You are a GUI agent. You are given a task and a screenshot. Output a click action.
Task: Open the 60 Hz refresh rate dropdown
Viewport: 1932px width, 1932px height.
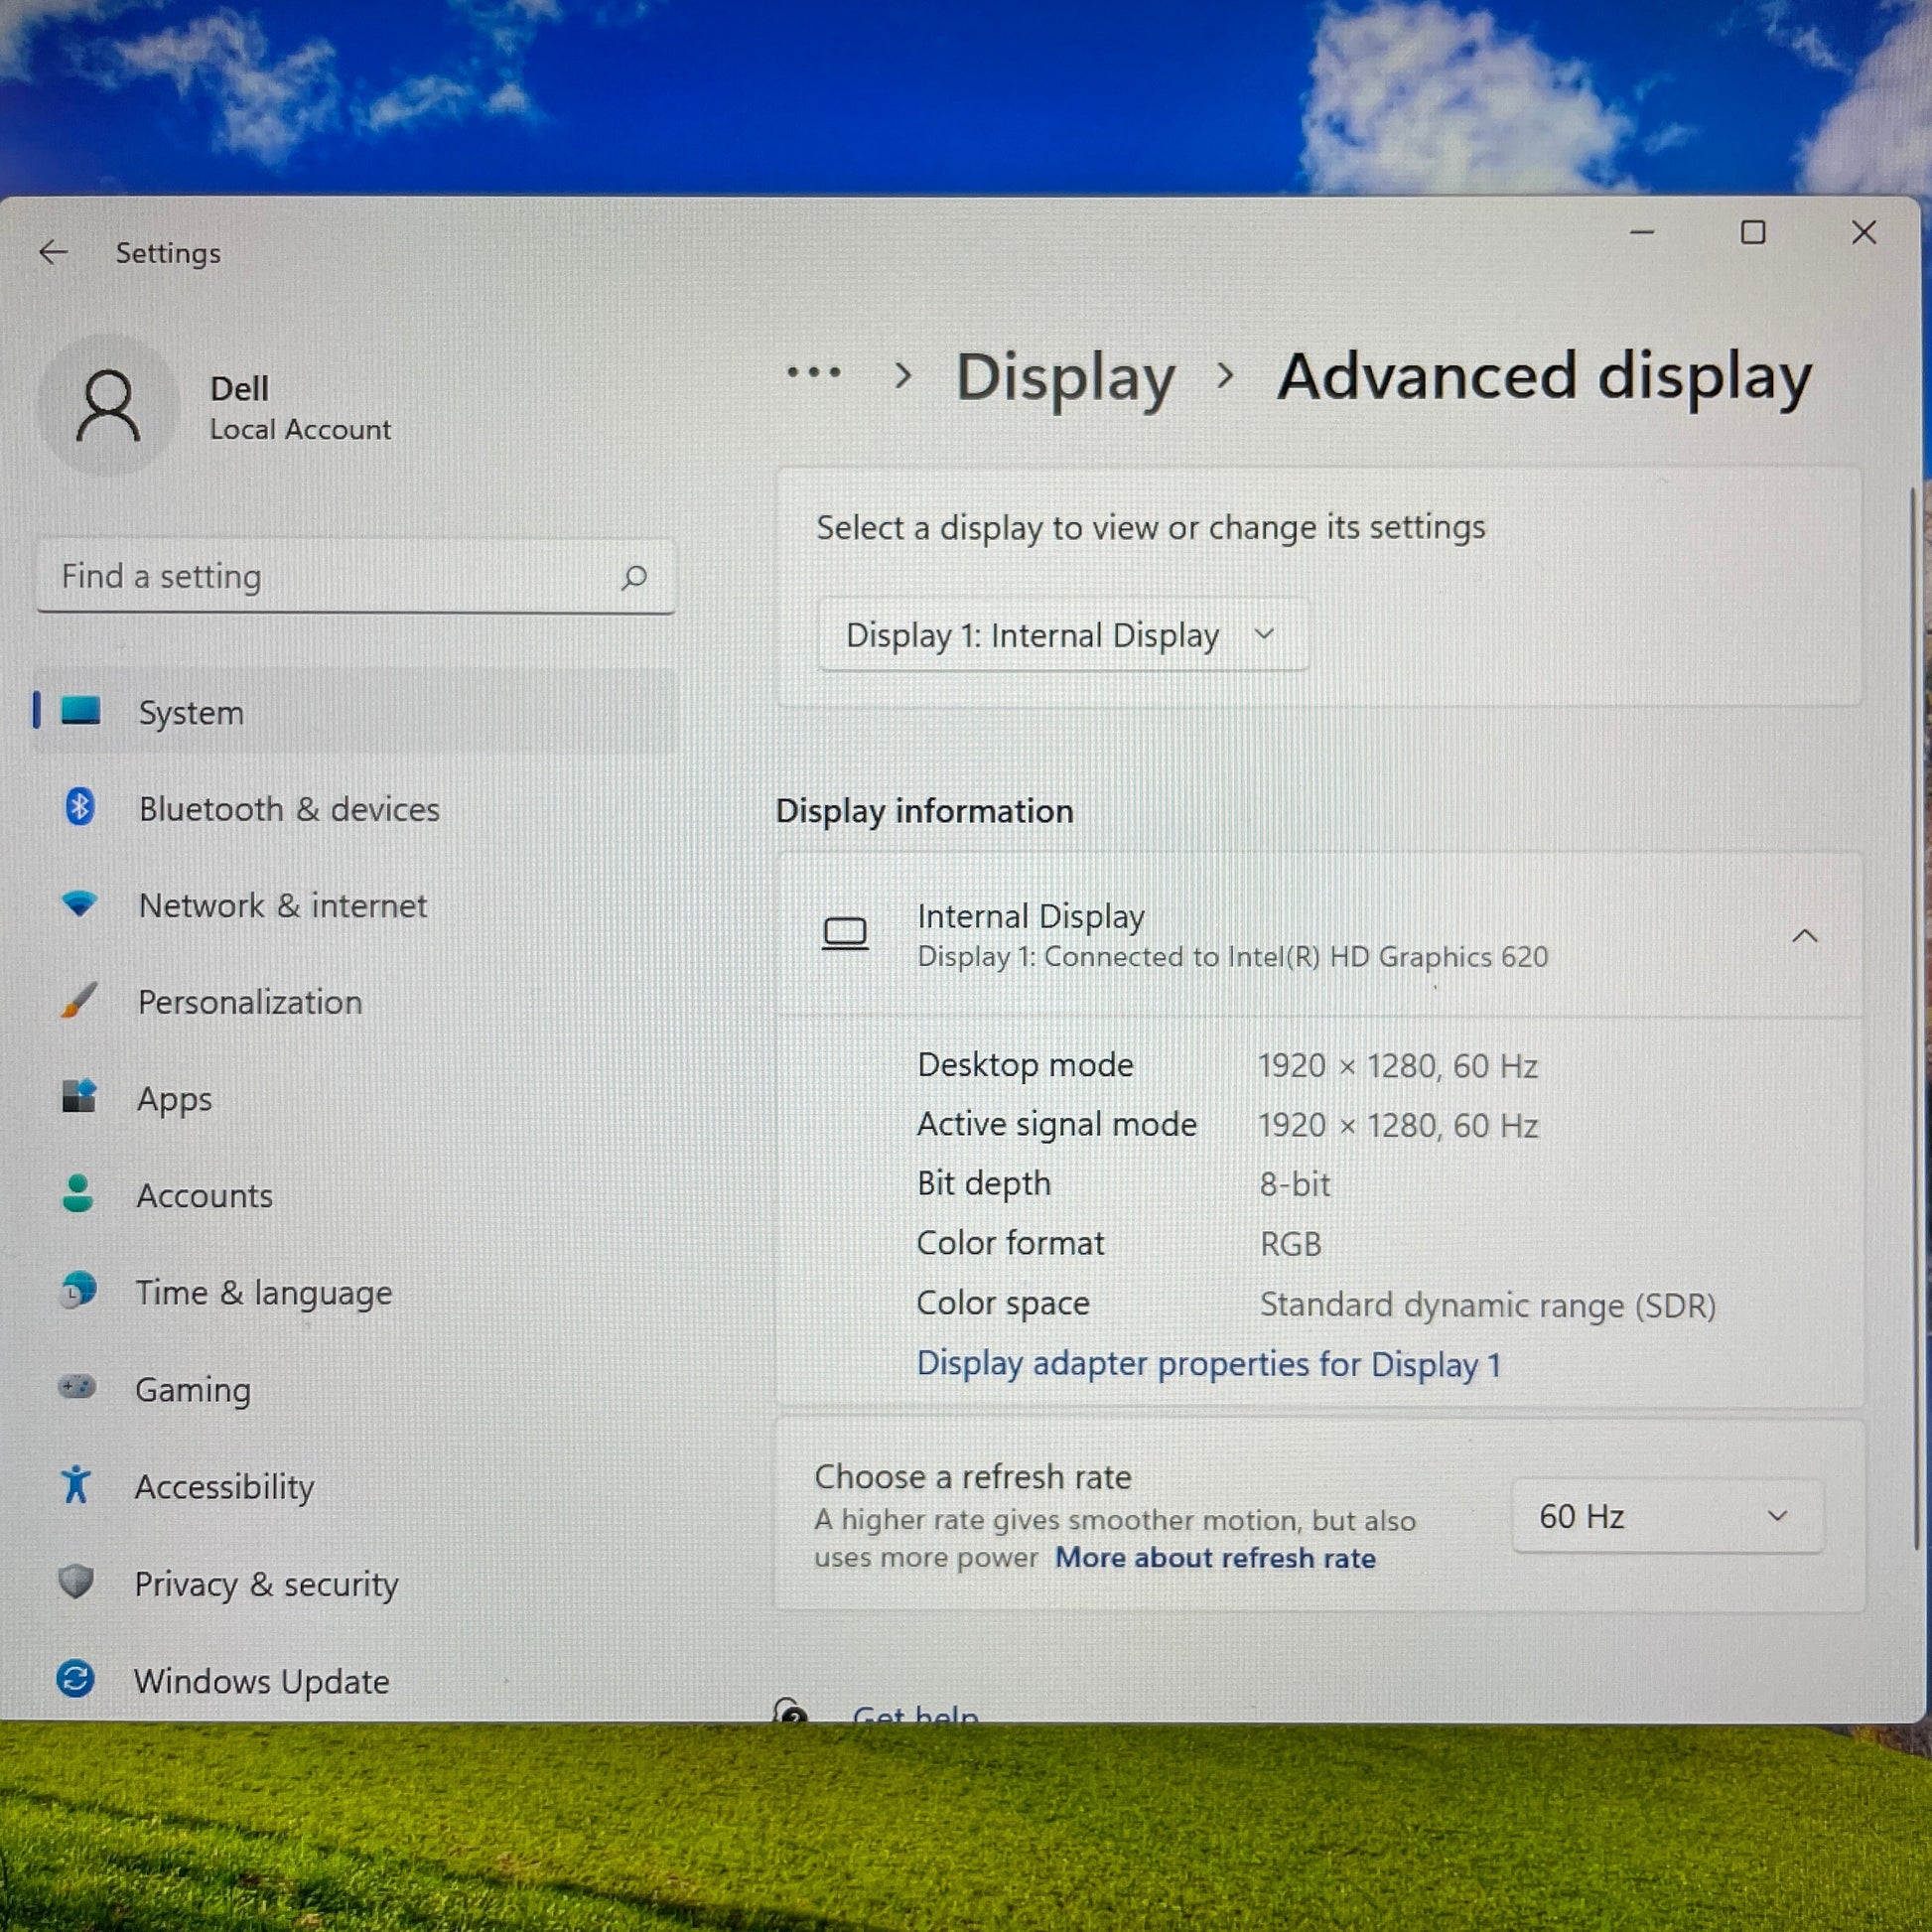point(1667,1516)
